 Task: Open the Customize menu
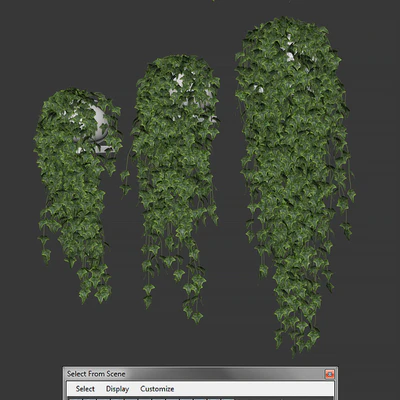coord(157,389)
